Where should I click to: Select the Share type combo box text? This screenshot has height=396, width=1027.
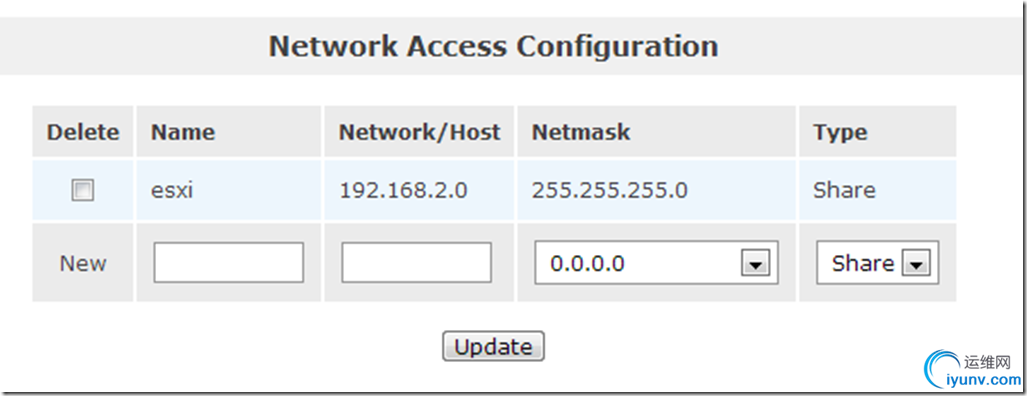pos(863,263)
